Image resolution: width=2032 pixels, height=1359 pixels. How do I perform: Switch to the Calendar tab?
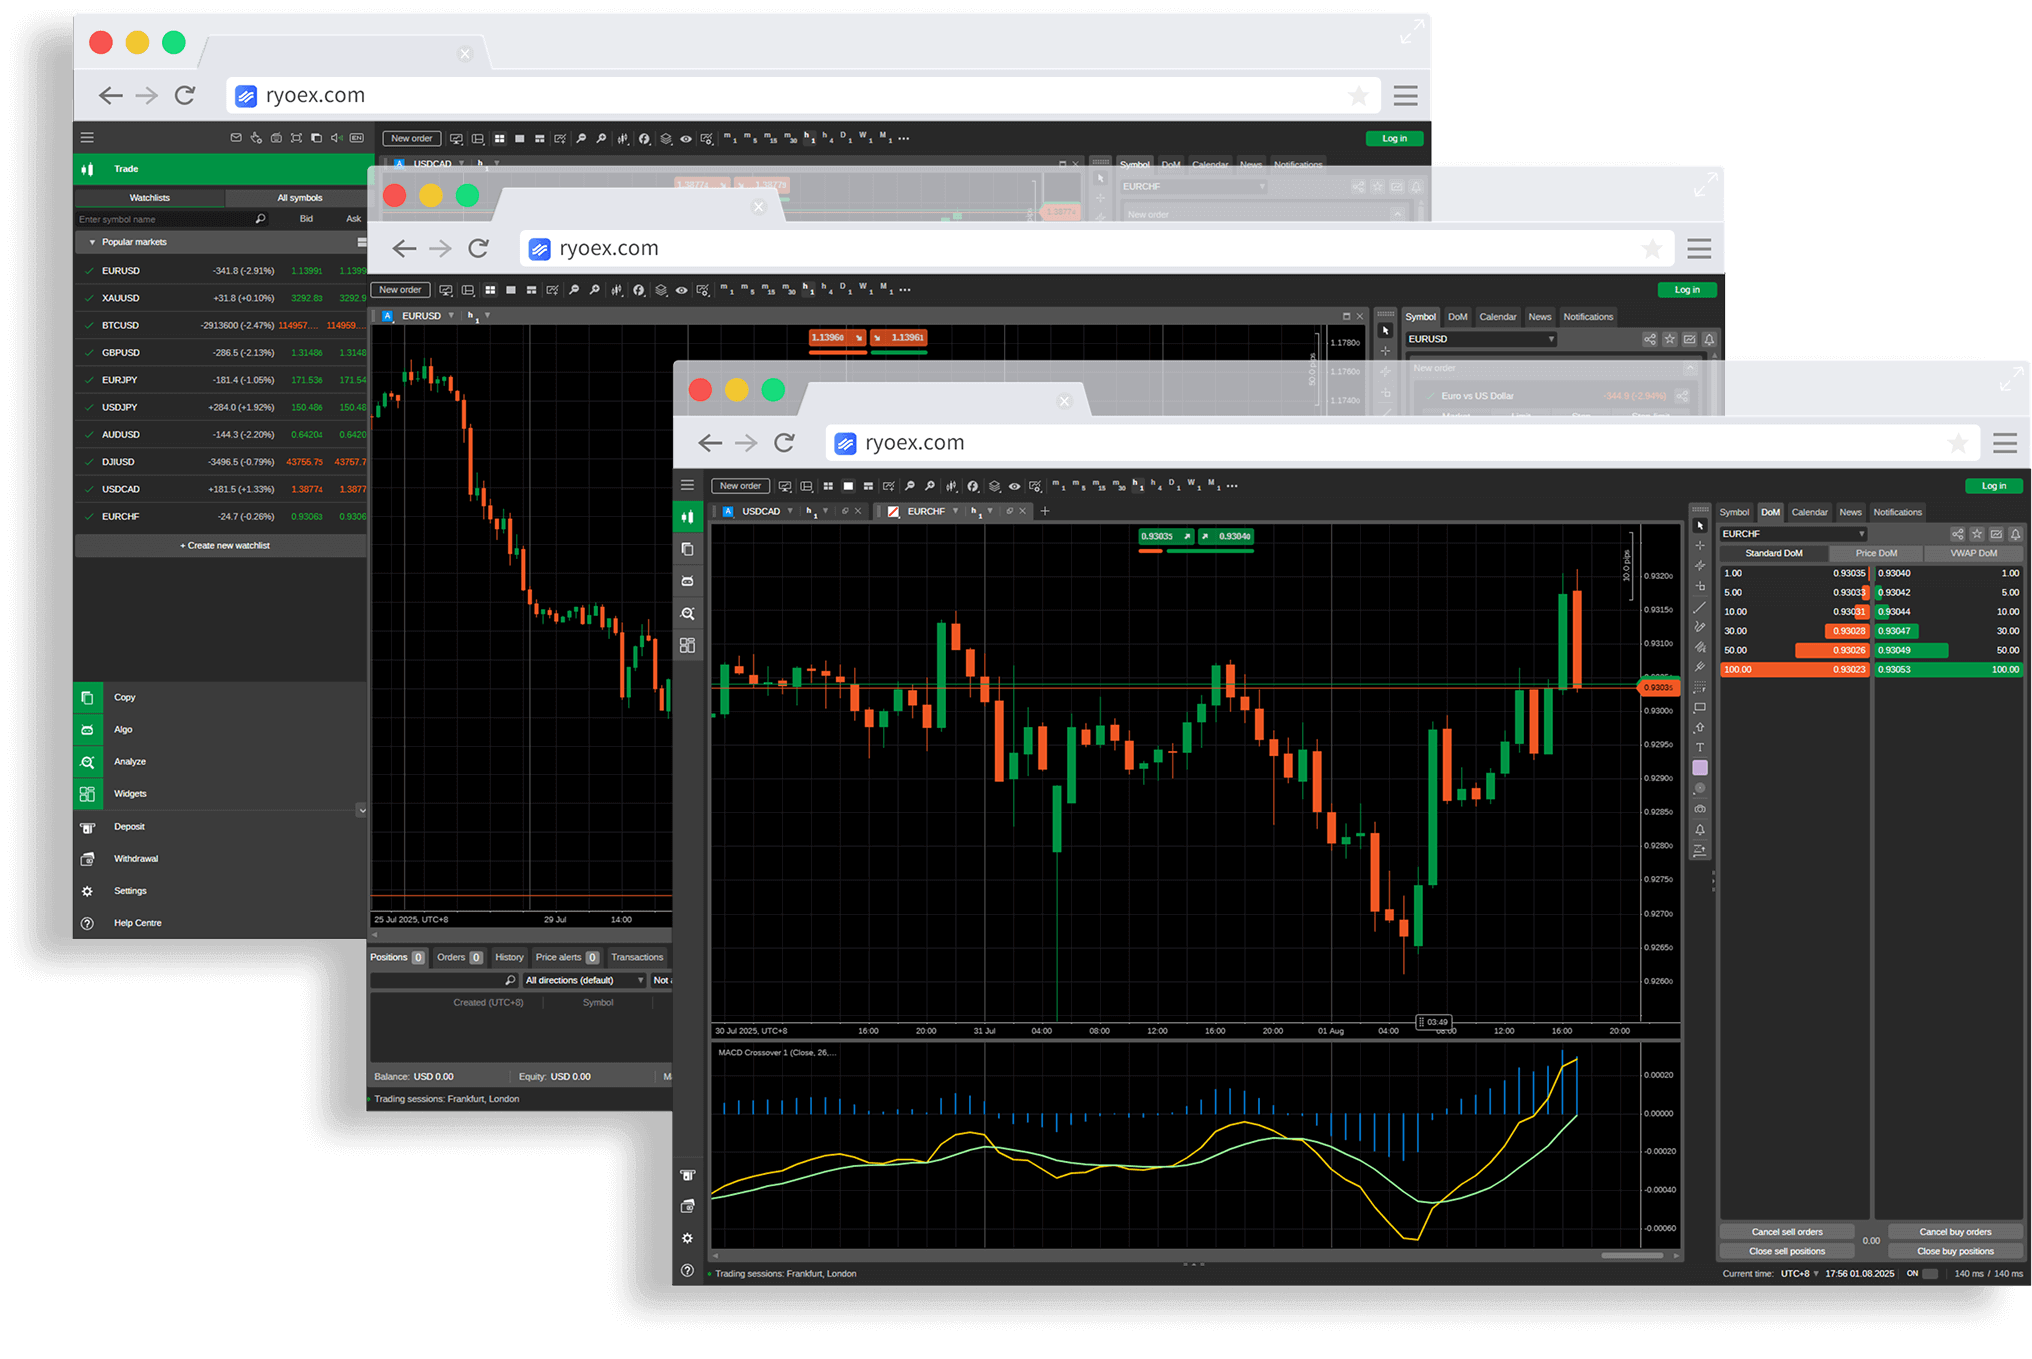[1809, 512]
